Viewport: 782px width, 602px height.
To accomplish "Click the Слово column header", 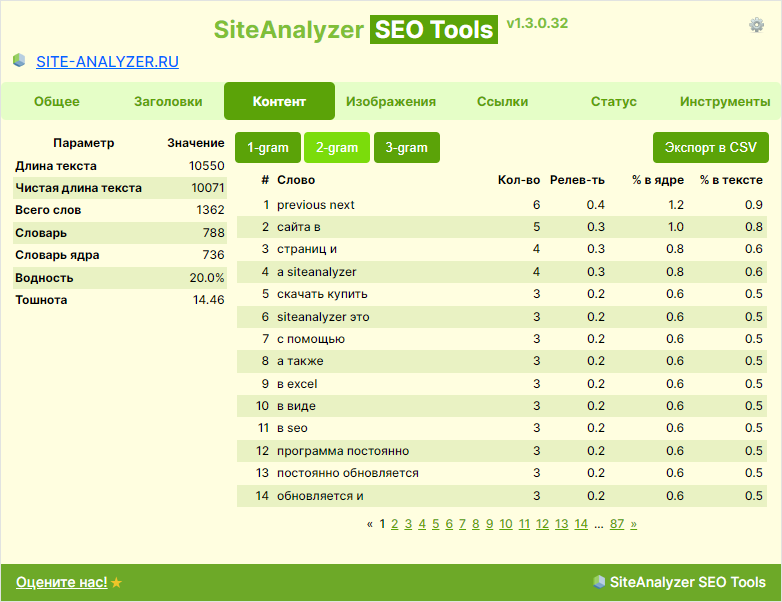I will [296, 180].
